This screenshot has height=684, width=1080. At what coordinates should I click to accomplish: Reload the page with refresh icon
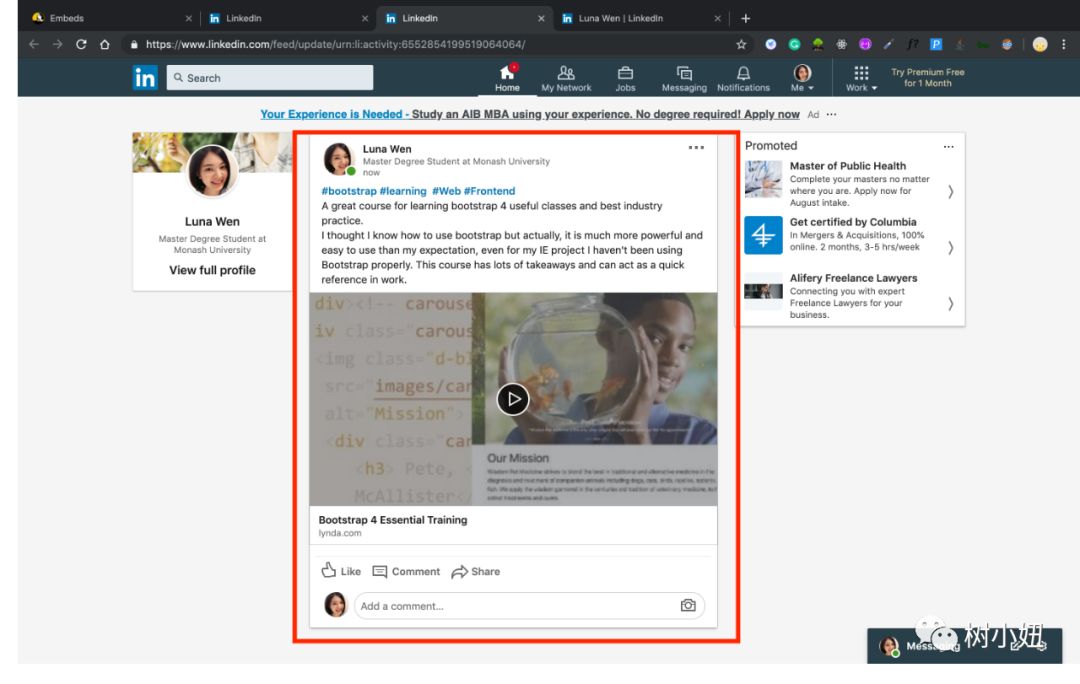point(81,44)
